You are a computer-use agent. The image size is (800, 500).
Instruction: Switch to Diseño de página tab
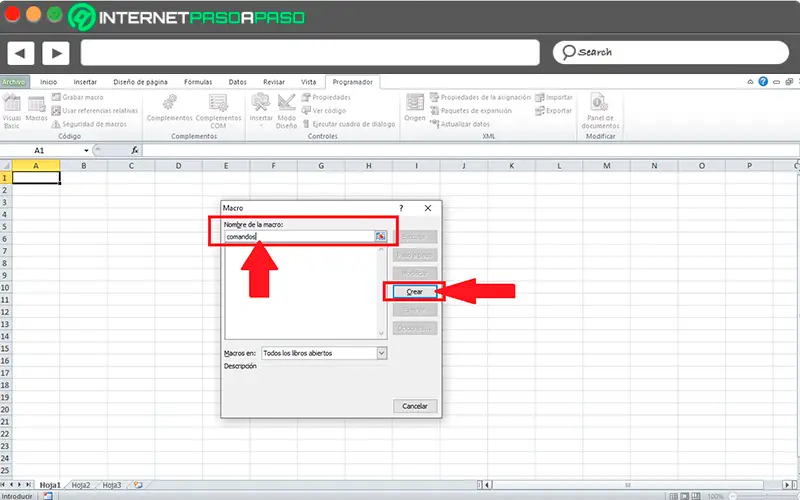[x=140, y=82]
